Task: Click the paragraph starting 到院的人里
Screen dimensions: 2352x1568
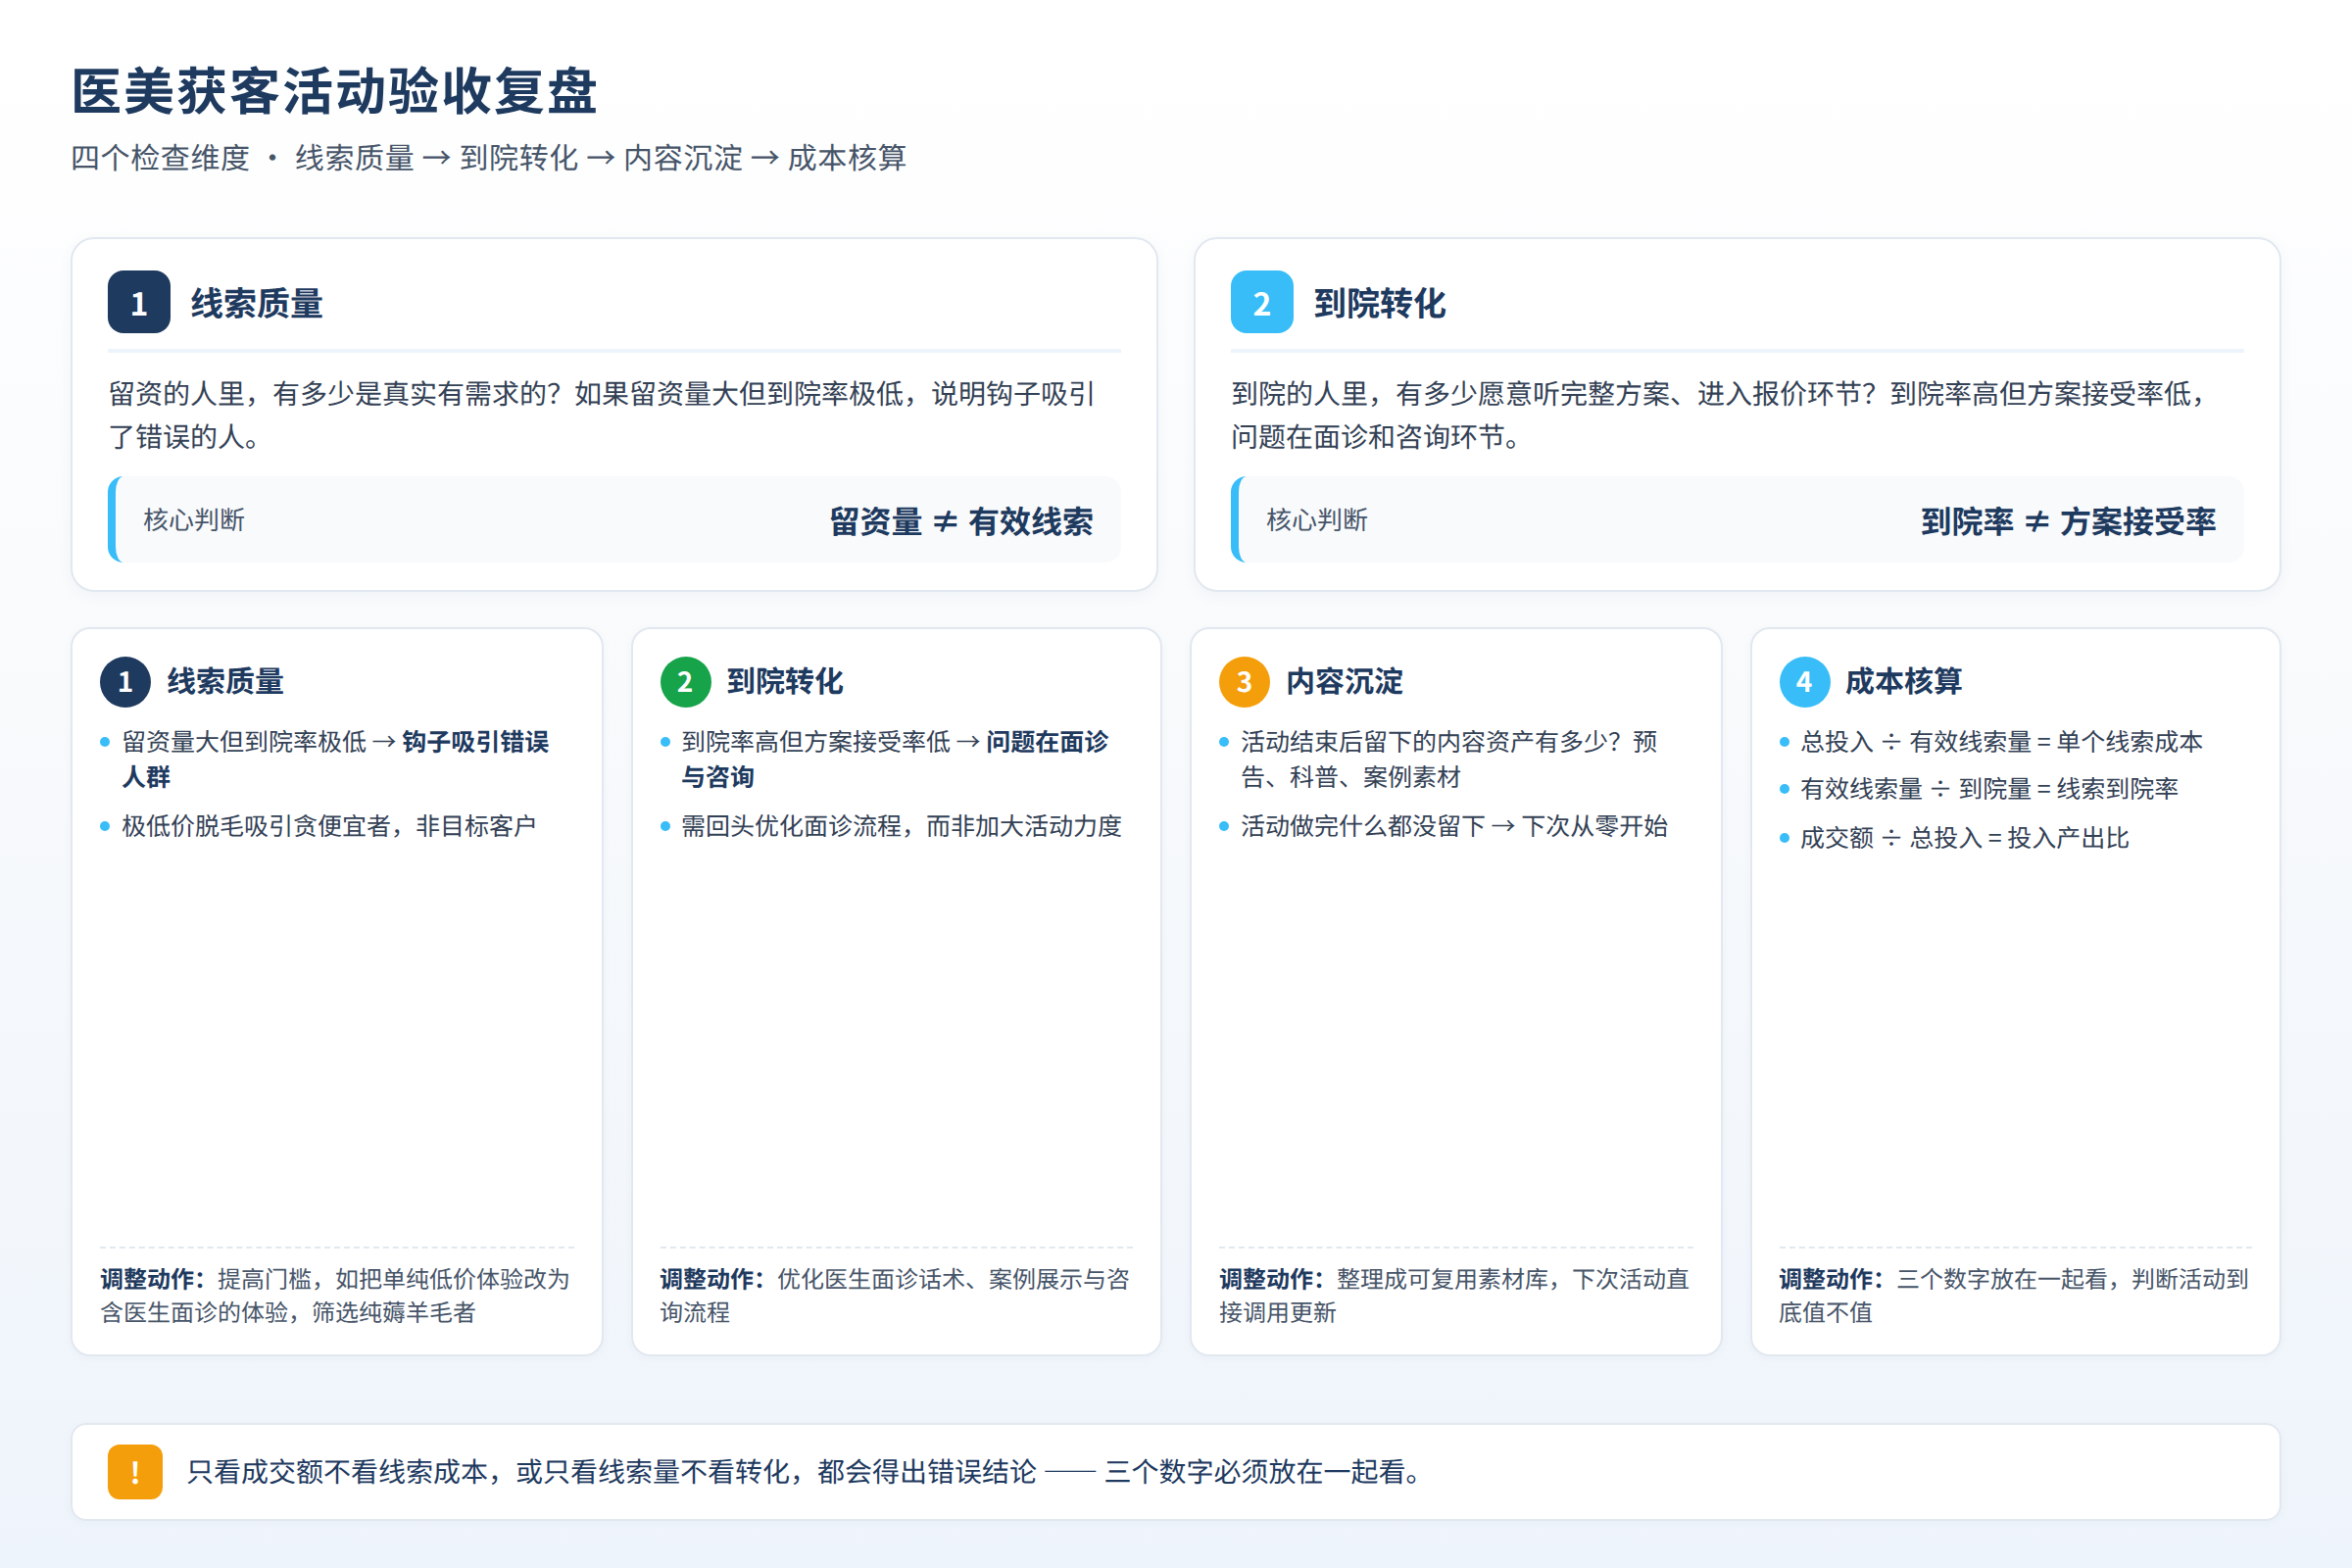Action: click(x=1722, y=415)
